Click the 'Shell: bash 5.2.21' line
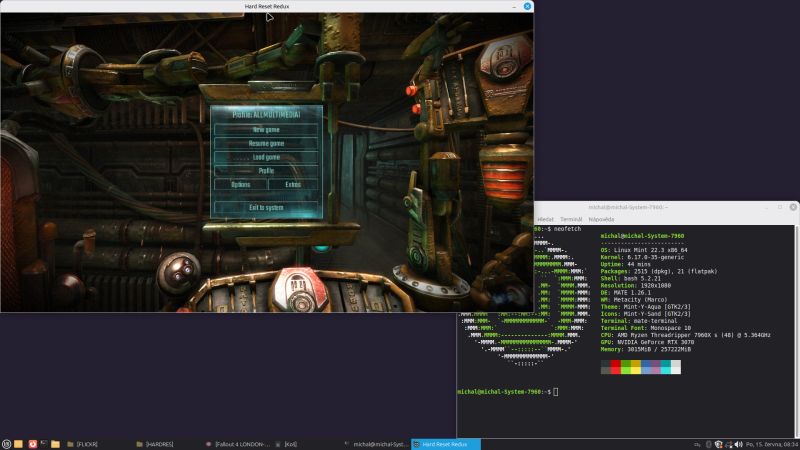Image resolution: width=800 pixels, height=450 pixels. tap(631, 279)
